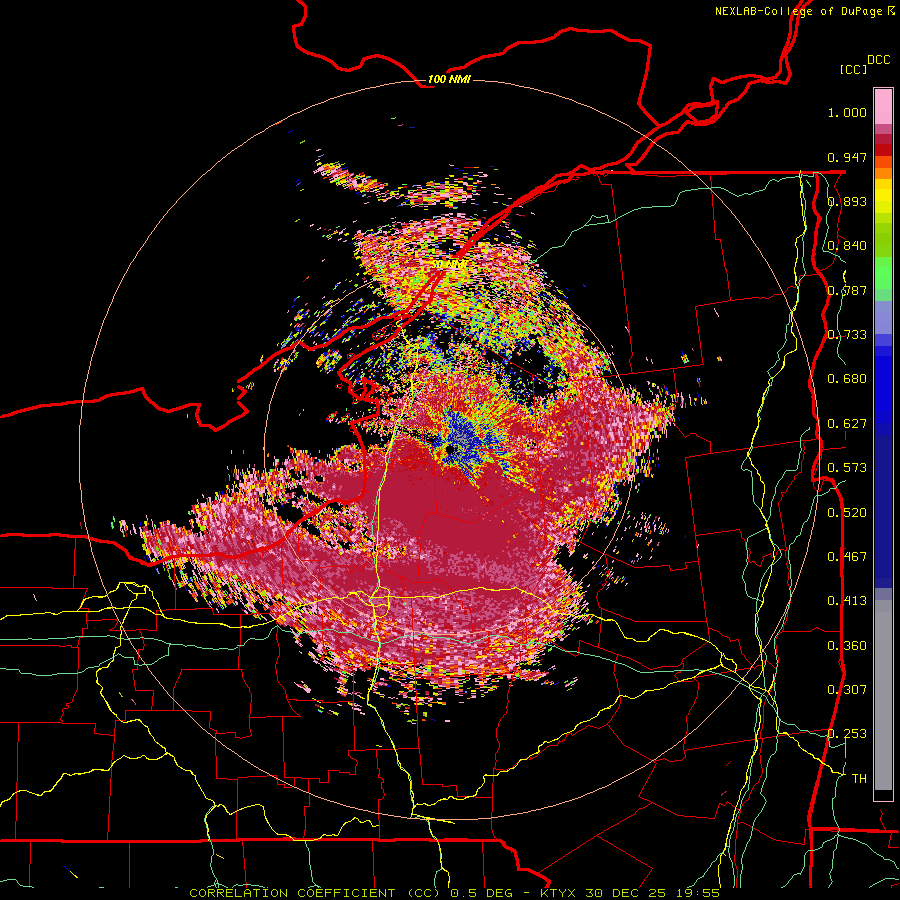Image resolution: width=900 pixels, height=900 pixels.
Task: Click the 0.467 scale value
Action: (847, 556)
